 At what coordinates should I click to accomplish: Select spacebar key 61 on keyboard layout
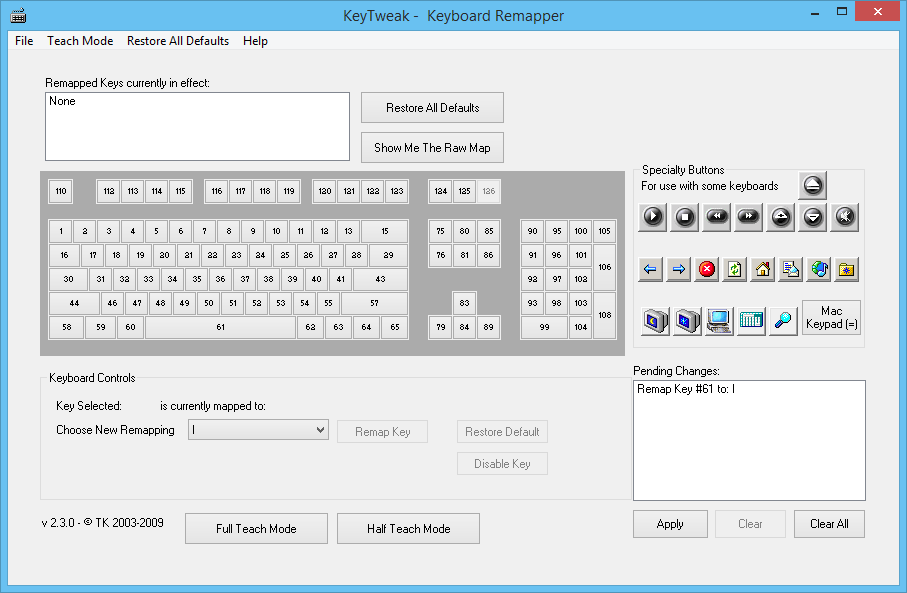tap(220, 327)
